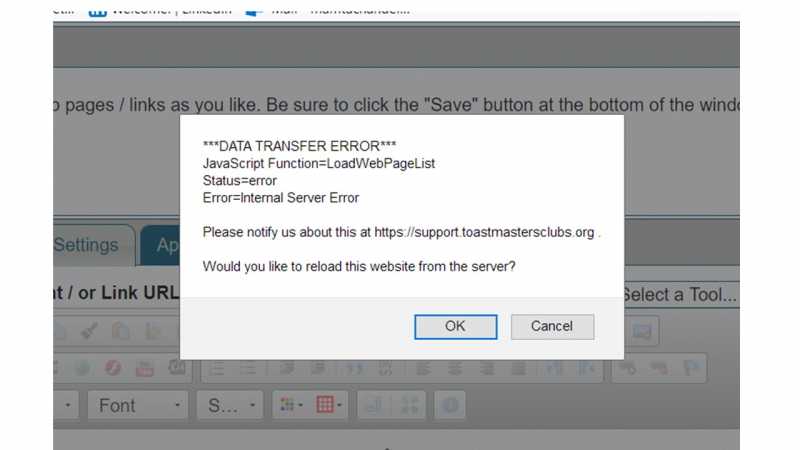Screen dimensions: 800x450
Task: Justify the paragraph text
Action: pyautogui.click(x=518, y=368)
